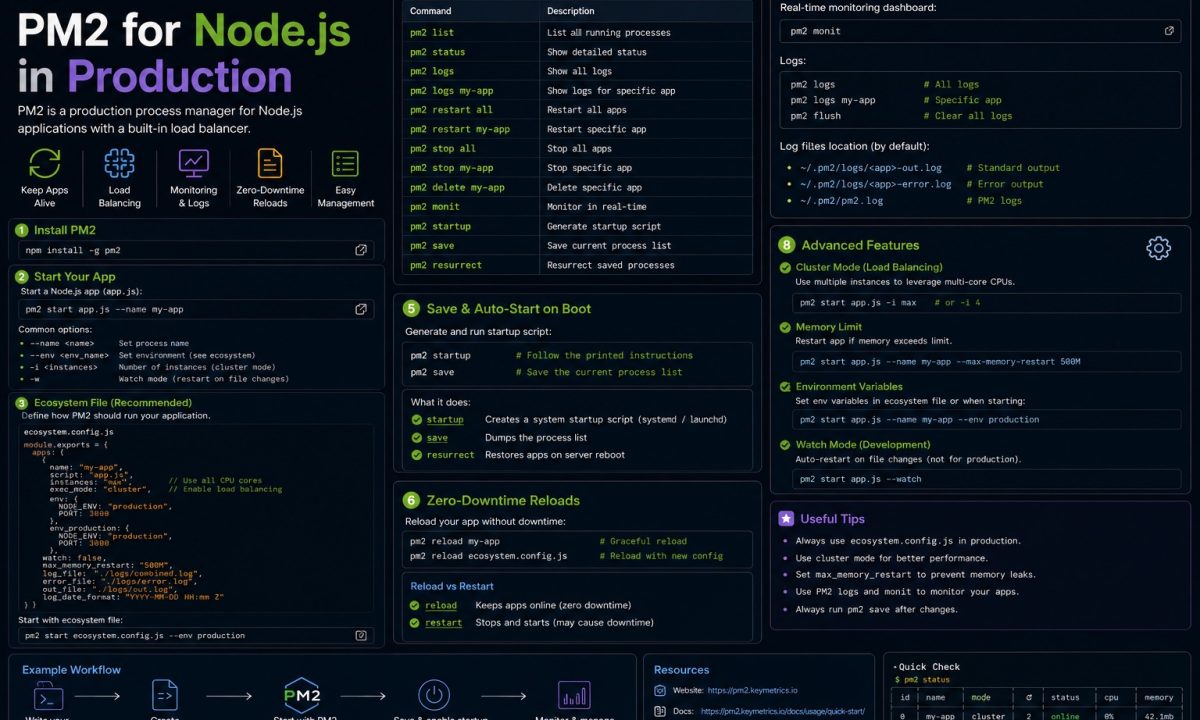The height and width of the screenshot is (720, 1200).
Task: Click the terminal icon in Example Workflow
Action: [50, 696]
